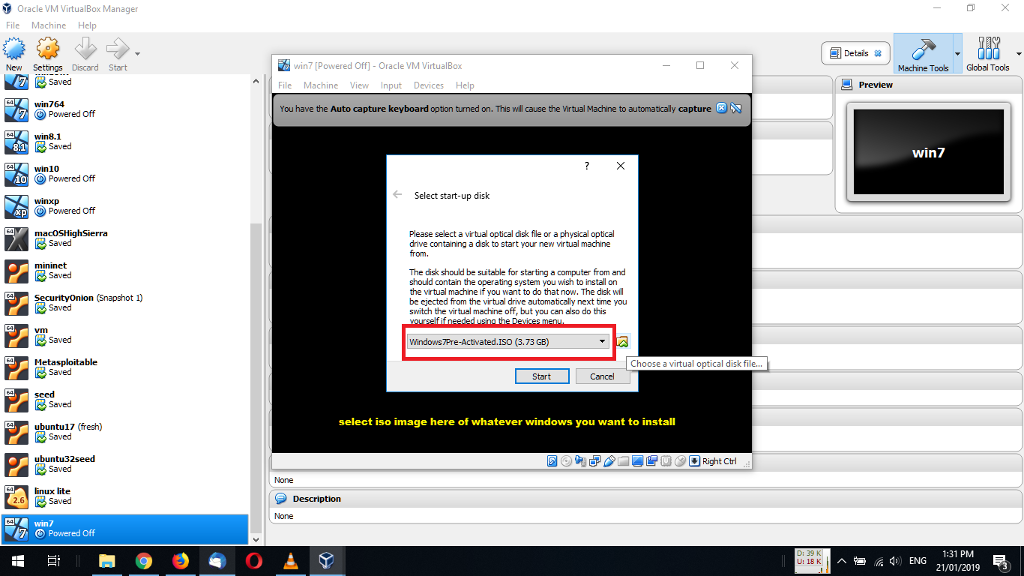The height and width of the screenshot is (576, 1024).
Task: Select the macOSHighSierra virtual machine
Action: (x=124, y=238)
